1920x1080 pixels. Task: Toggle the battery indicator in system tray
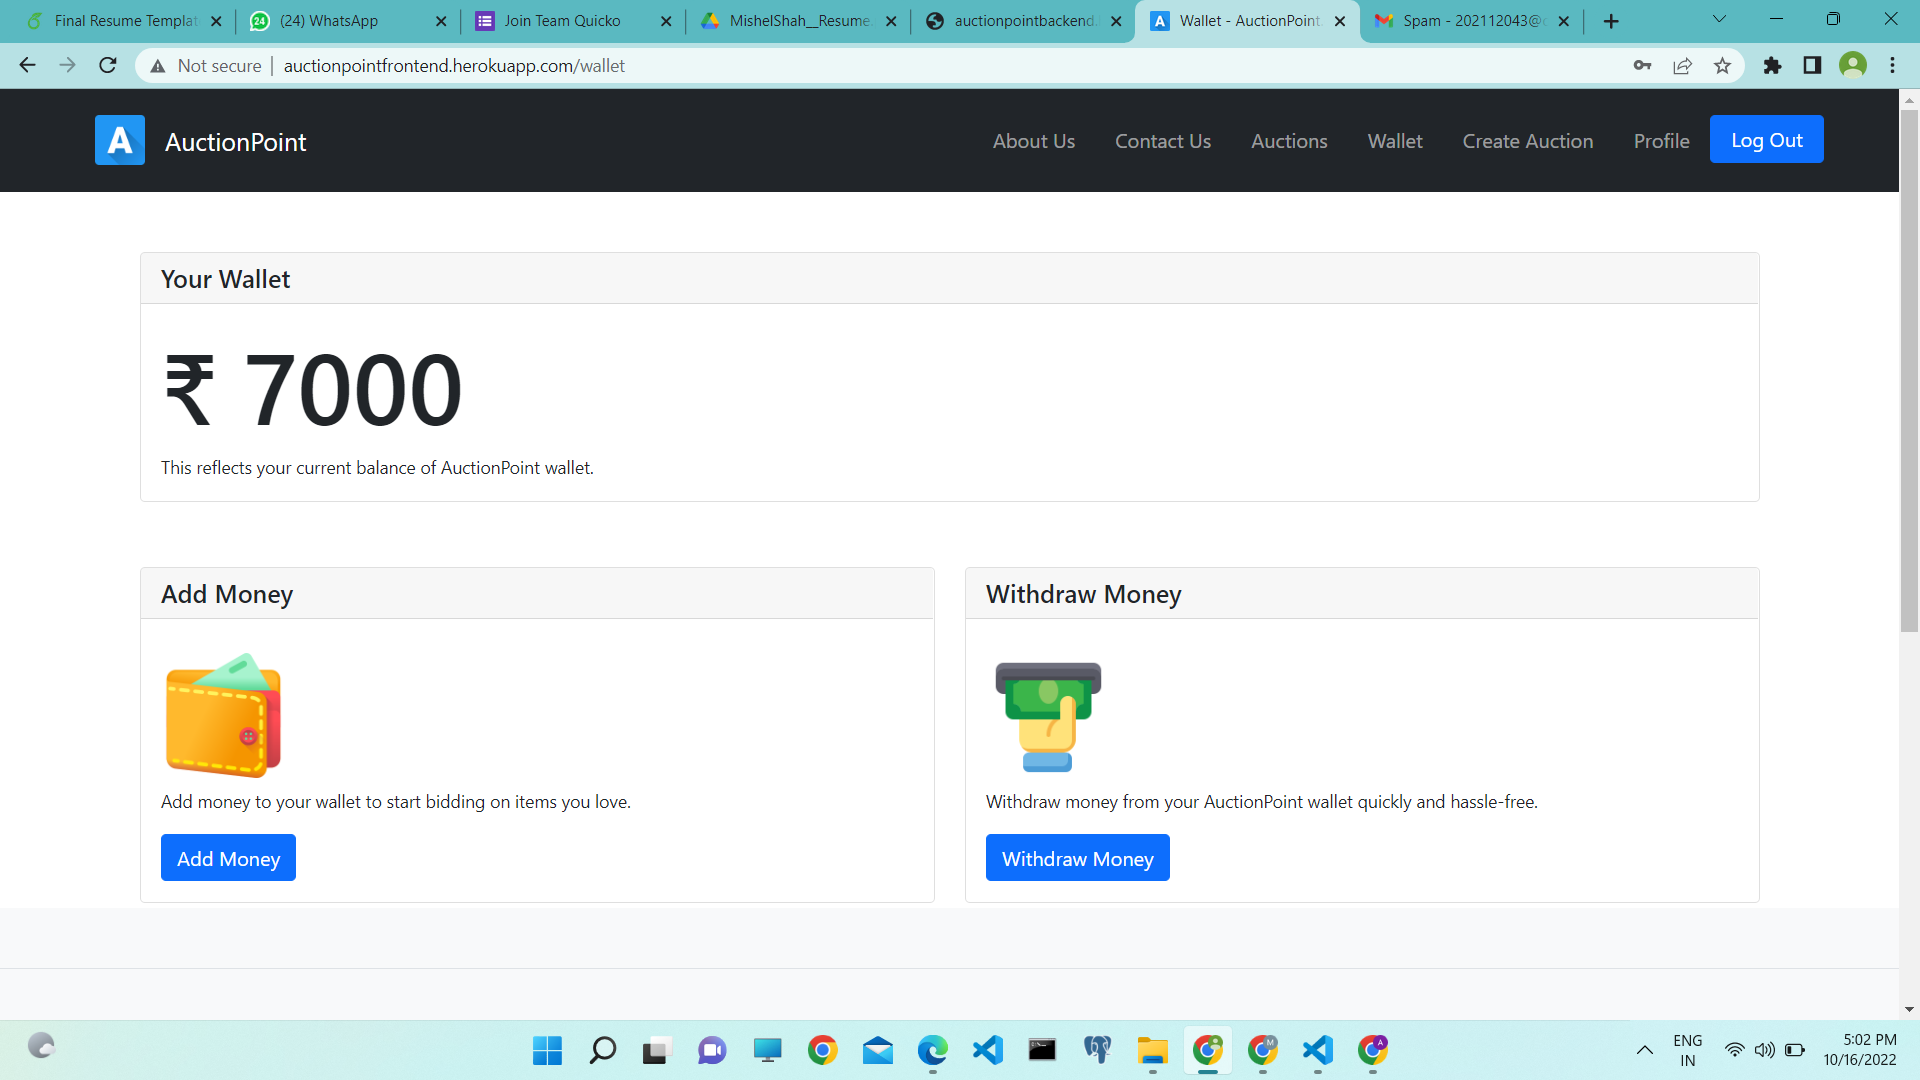pos(1794,1050)
